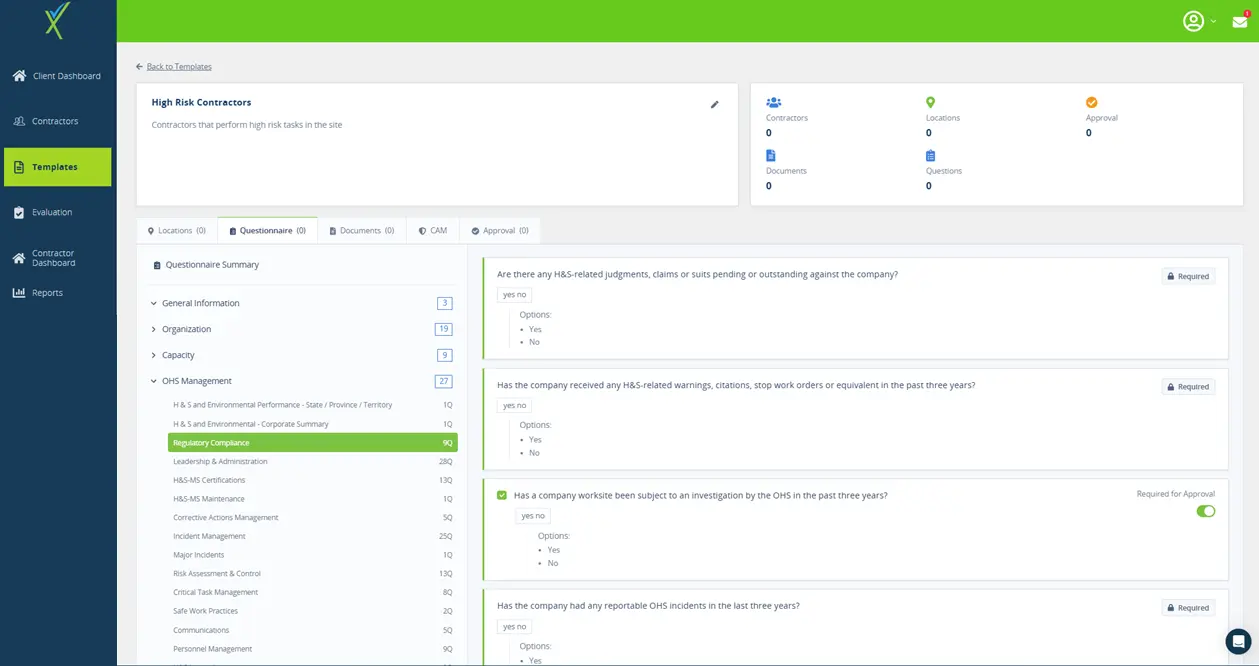Viewport: 1259px width, 666px height.
Task: Select Regulatory Compliance subsection
Action: [312, 443]
